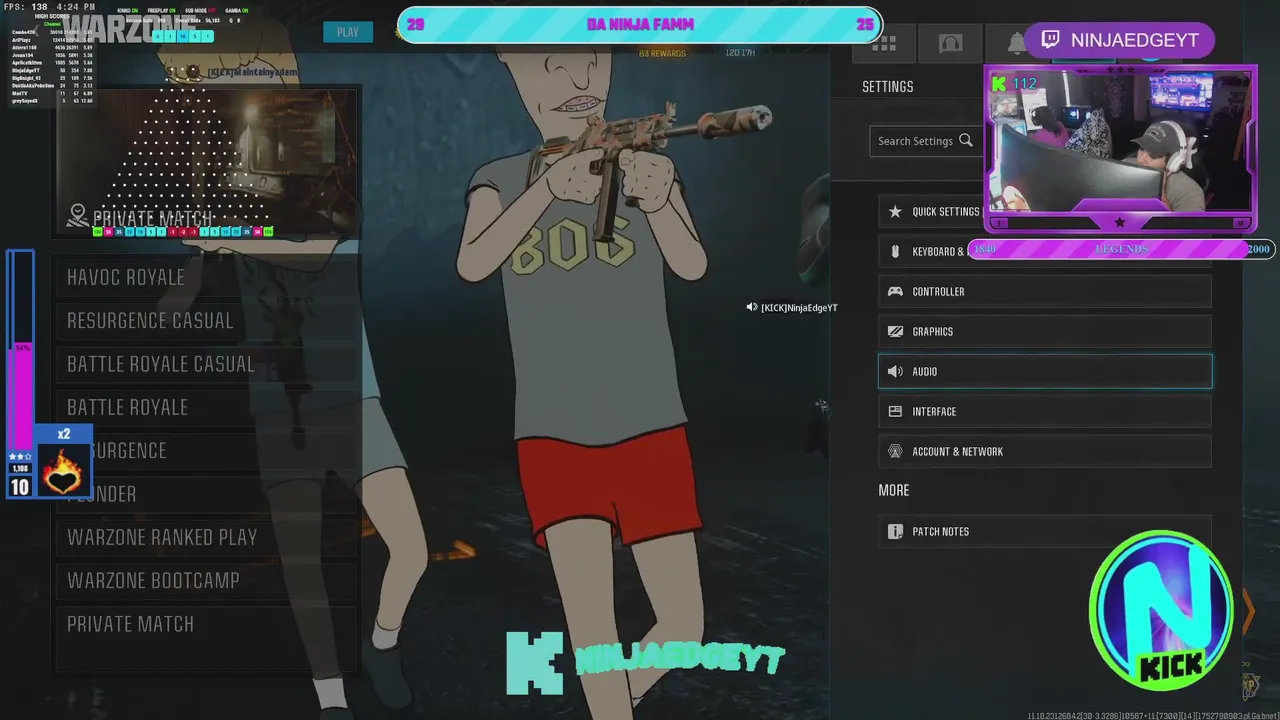Select Battle Royale Casual mode

point(206,364)
